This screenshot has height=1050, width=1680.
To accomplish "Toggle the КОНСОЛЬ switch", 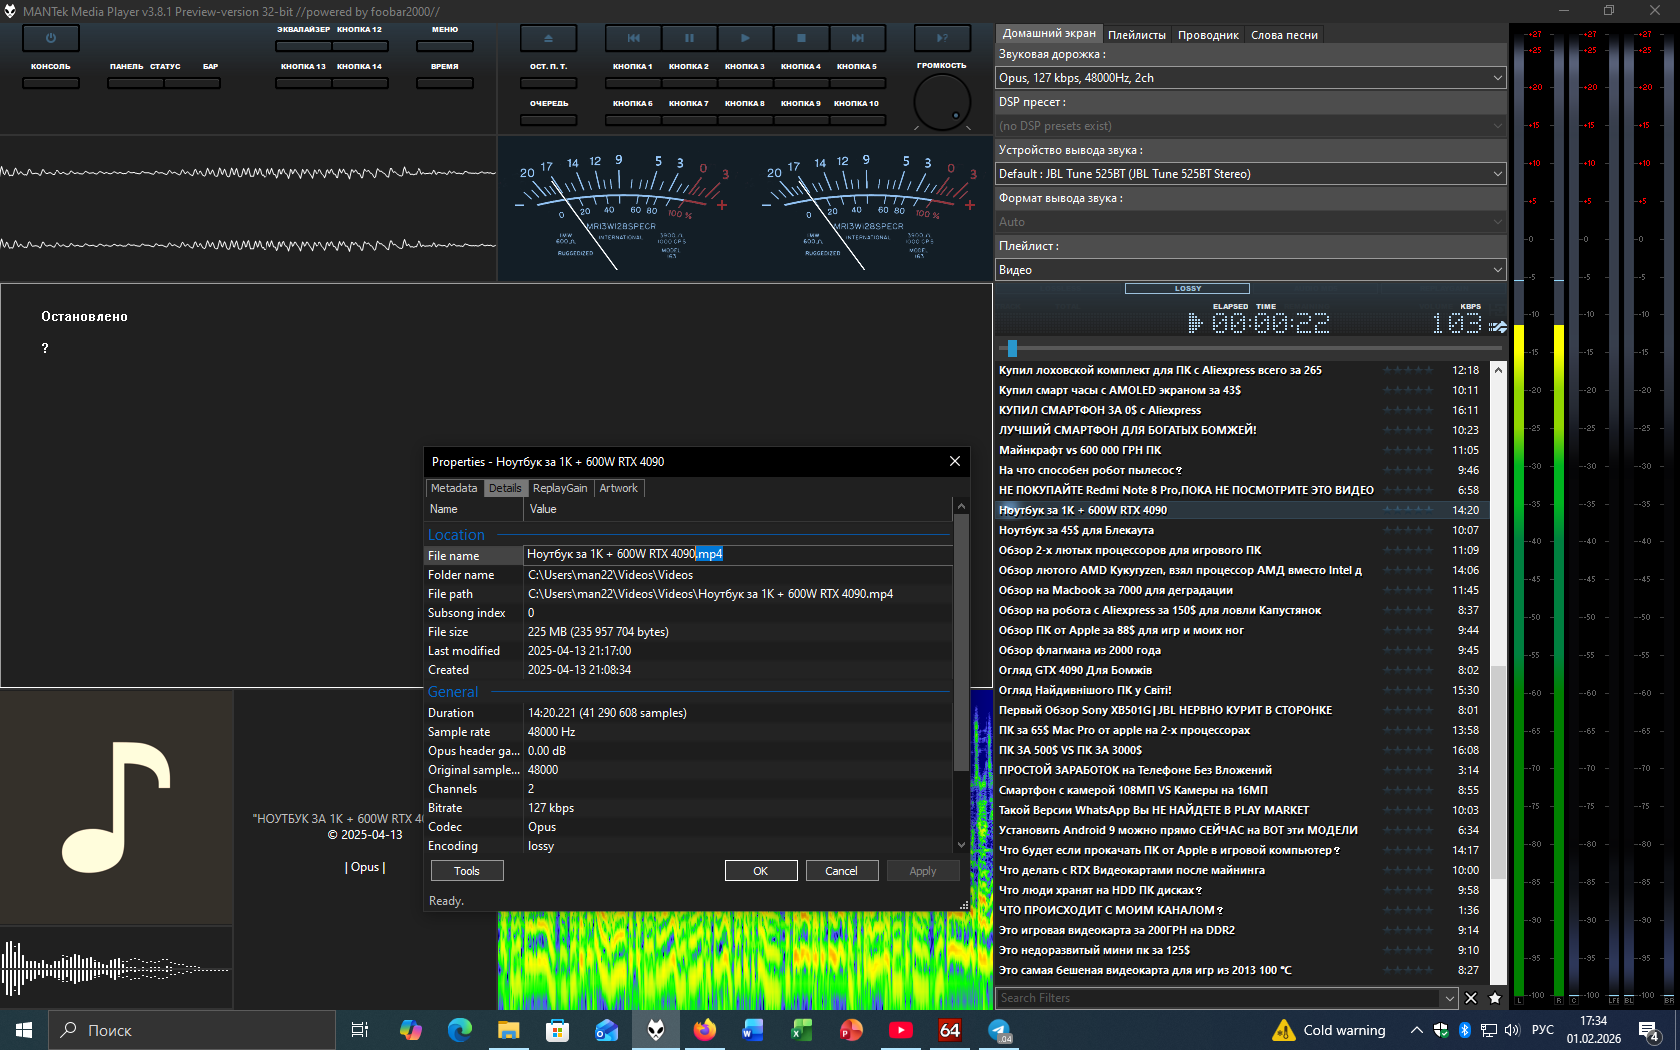I will click(x=51, y=83).
